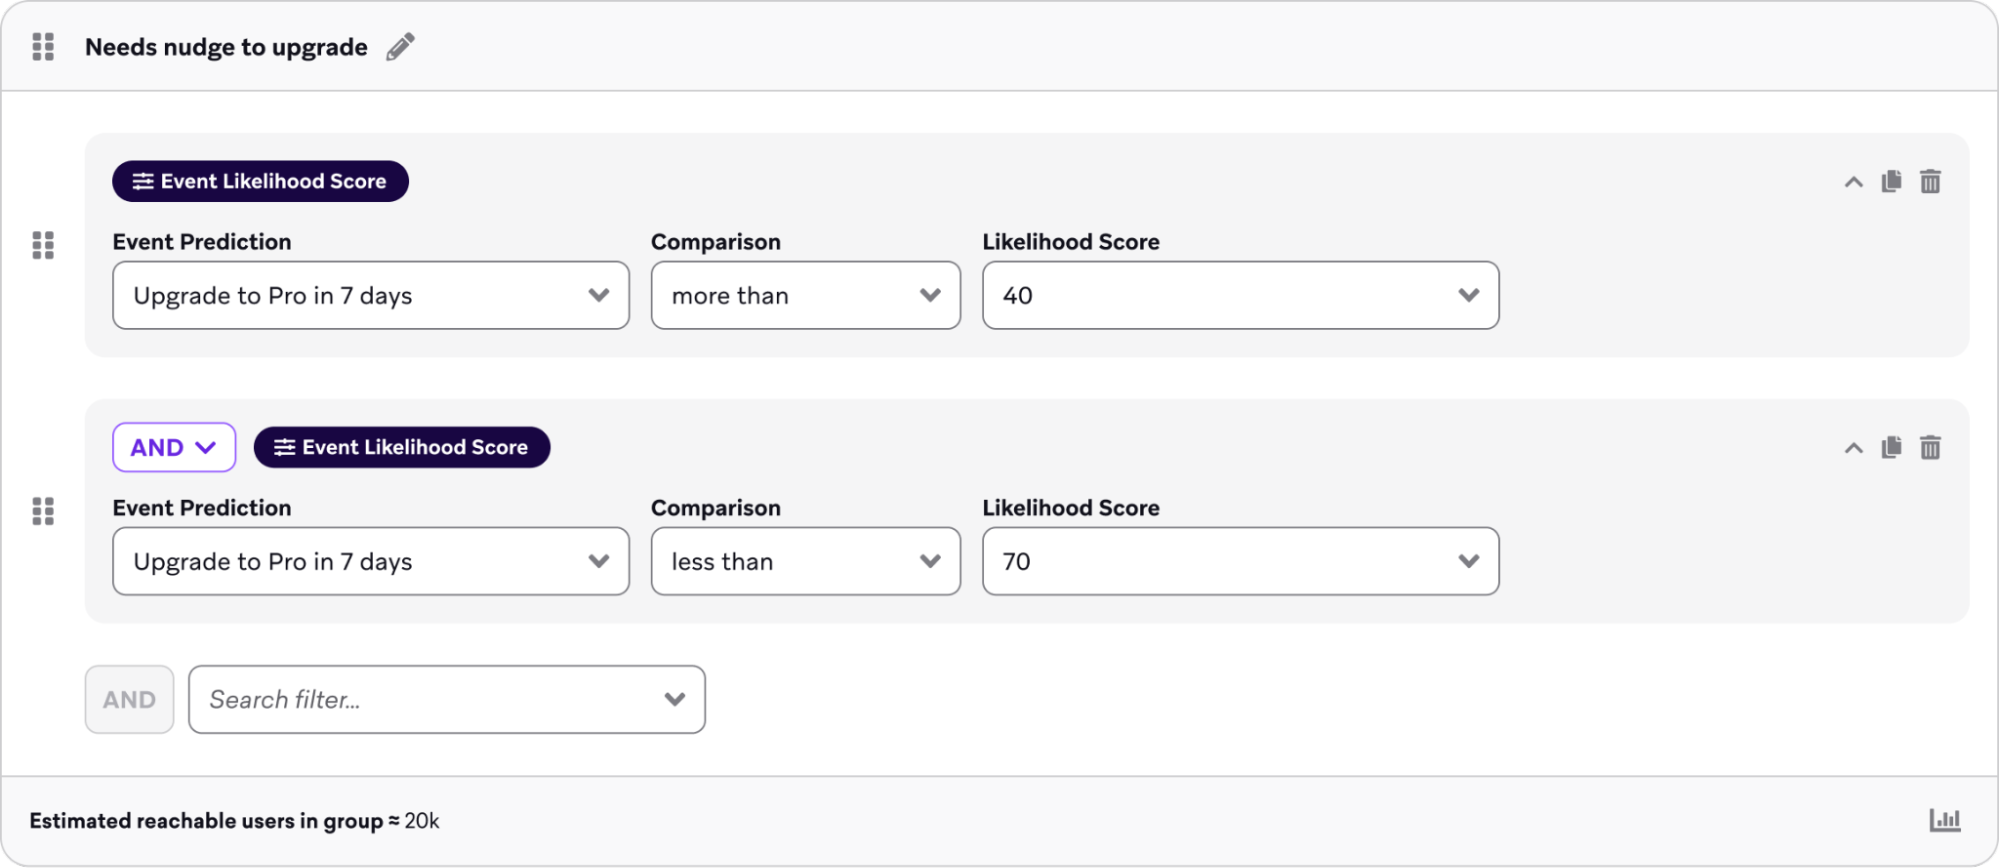Open the 'less than' comparison selector

(805, 561)
